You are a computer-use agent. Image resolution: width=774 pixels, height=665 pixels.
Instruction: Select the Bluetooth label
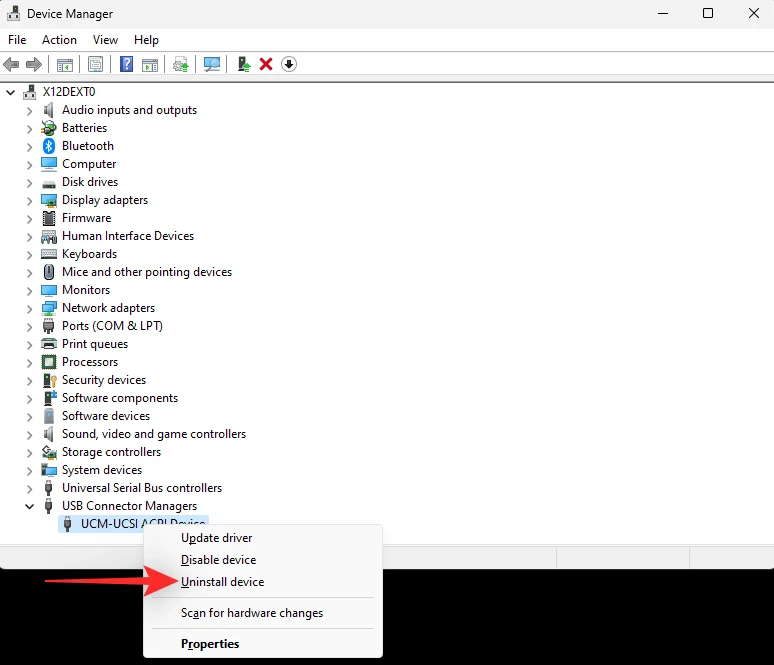[x=88, y=146]
